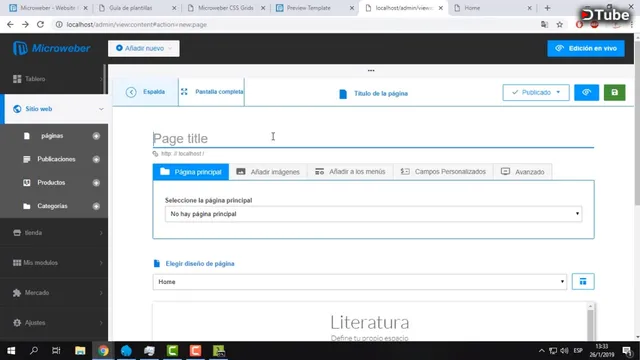Click the blue eye preview button
The width and height of the screenshot is (640, 360).
[x=586, y=93]
